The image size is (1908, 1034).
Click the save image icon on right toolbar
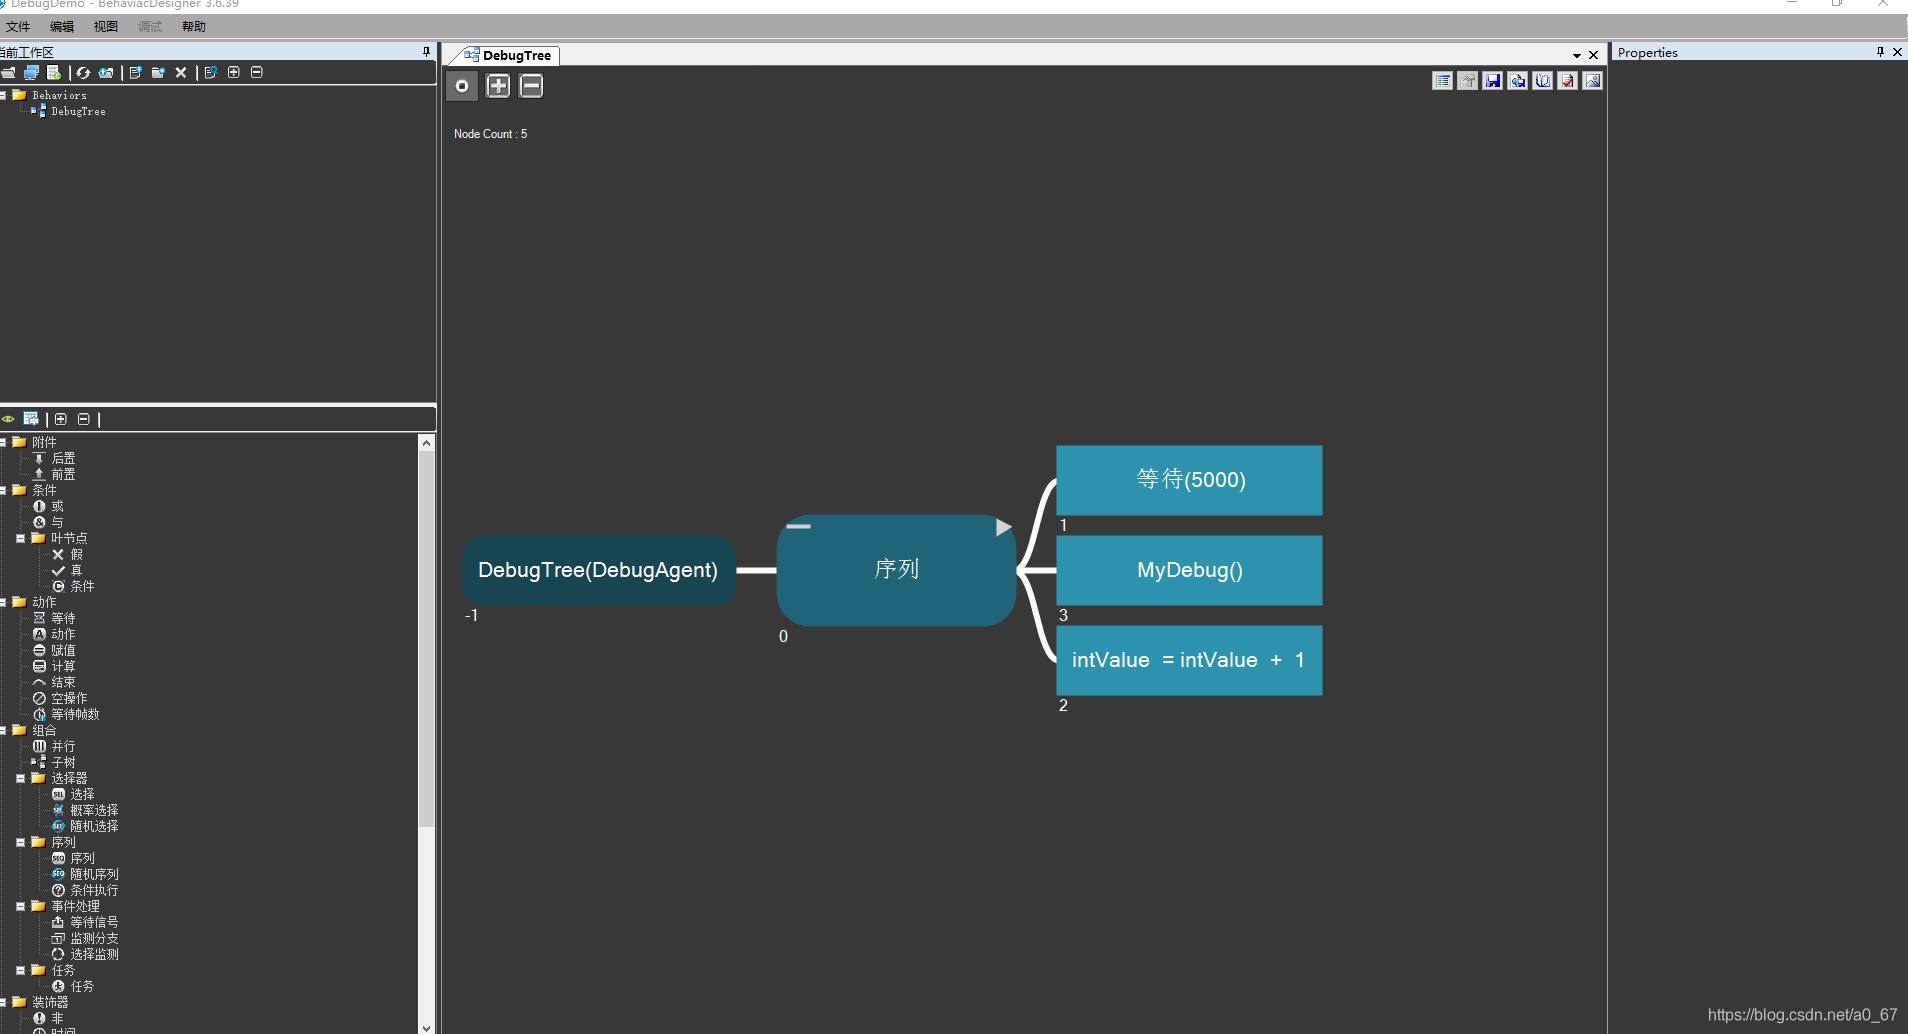point(1593,81)
